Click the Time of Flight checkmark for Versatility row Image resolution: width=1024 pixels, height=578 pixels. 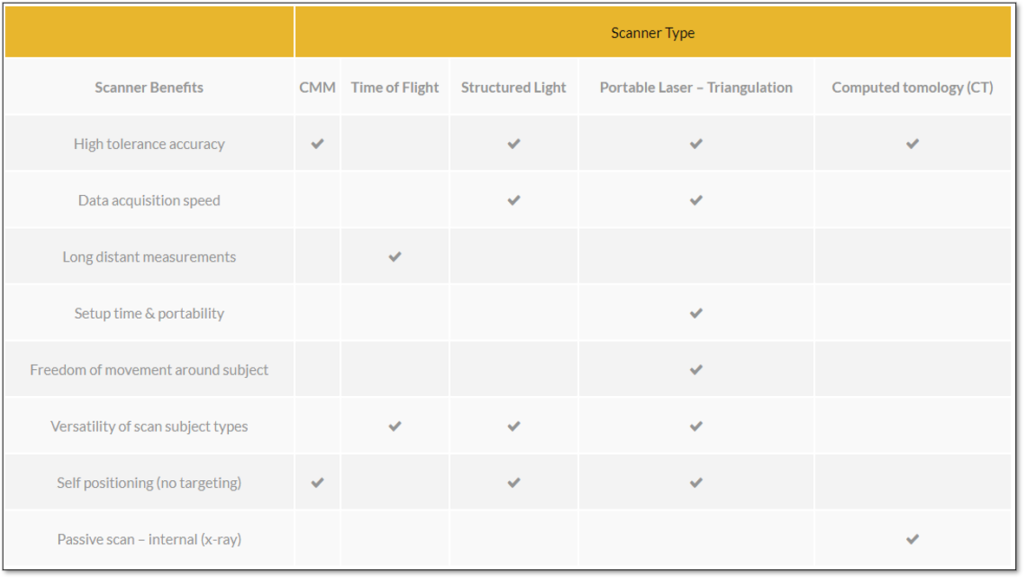pos(395,426)
